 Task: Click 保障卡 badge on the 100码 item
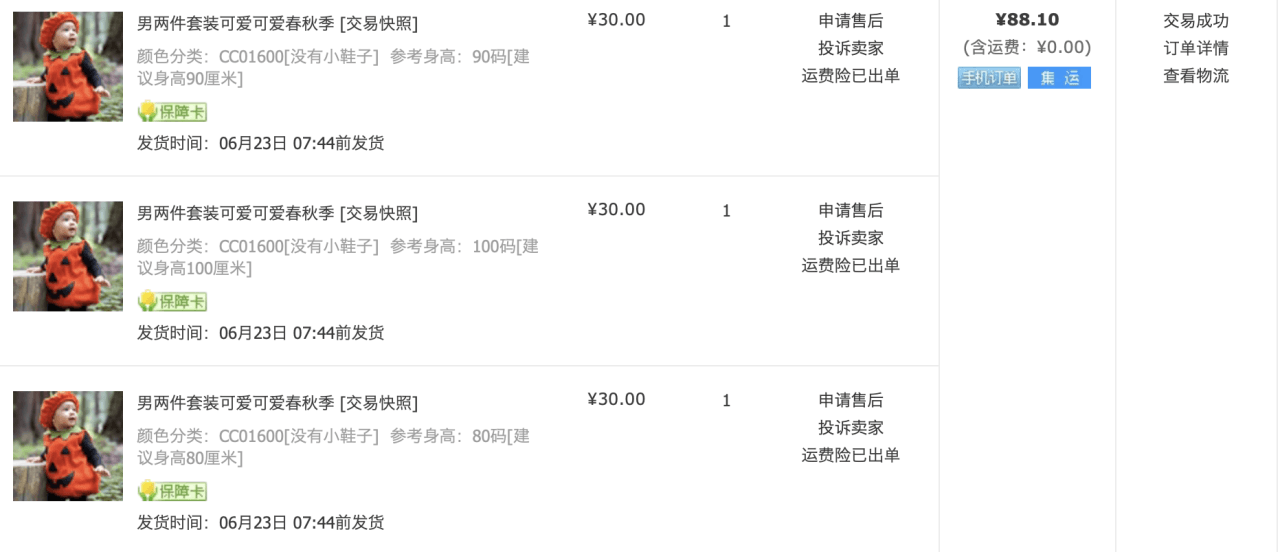click(172, 302)
